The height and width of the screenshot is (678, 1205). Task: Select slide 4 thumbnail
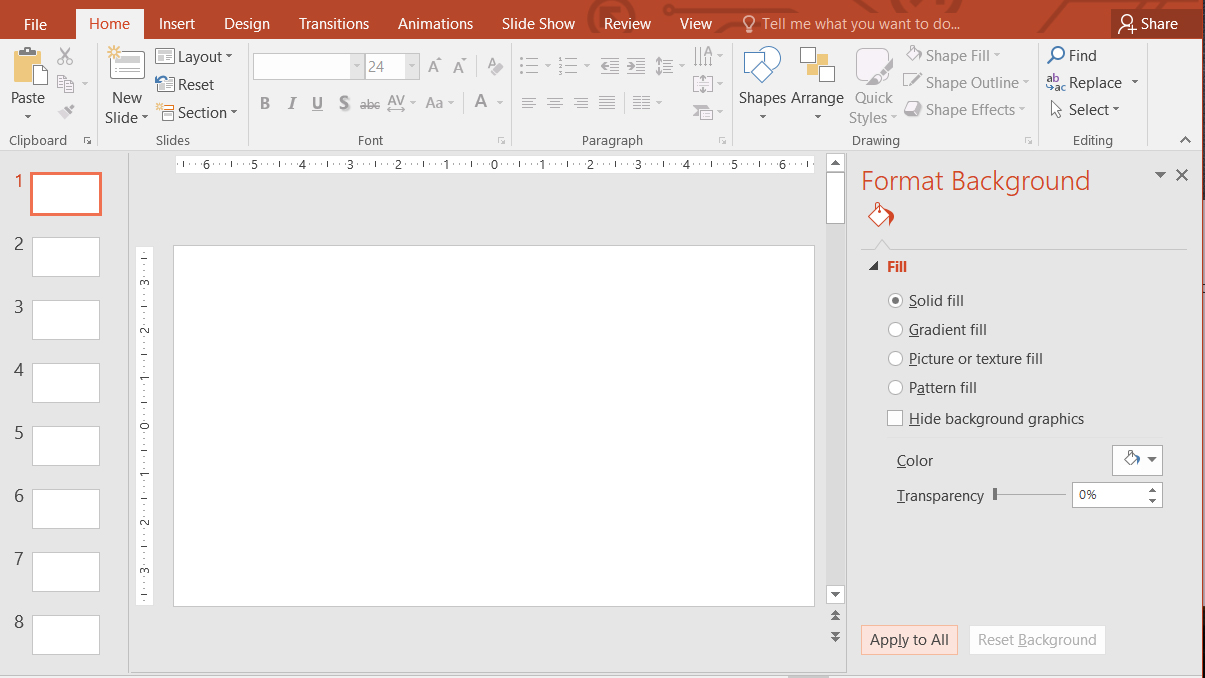pos(66,383)
